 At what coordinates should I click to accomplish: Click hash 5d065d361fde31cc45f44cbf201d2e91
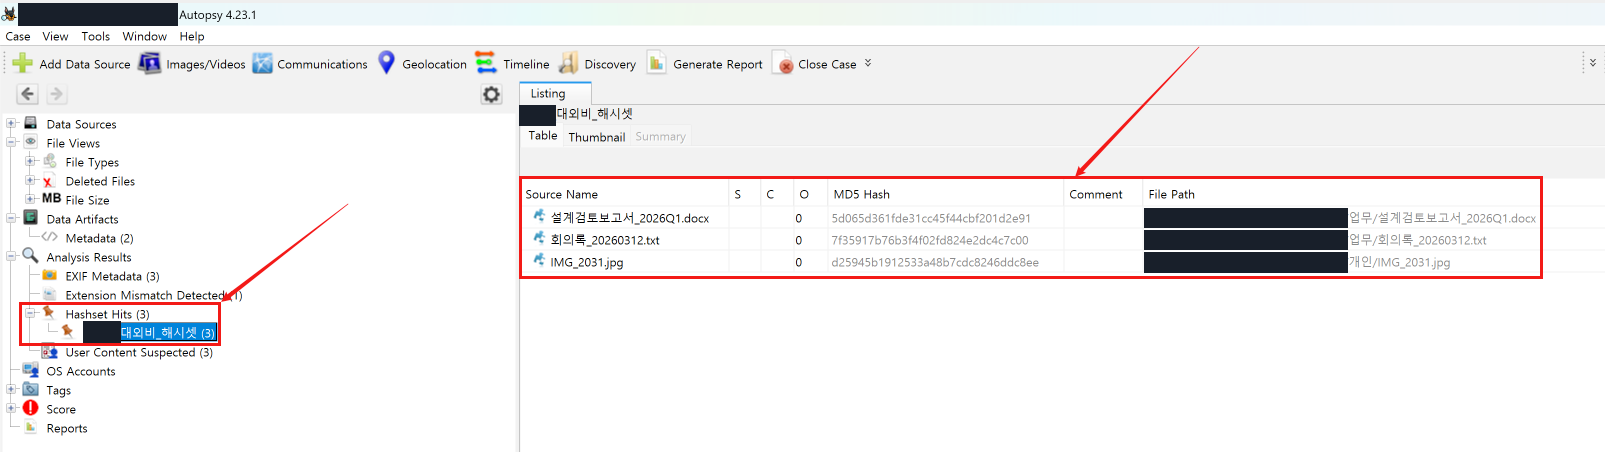pos(931,218)
